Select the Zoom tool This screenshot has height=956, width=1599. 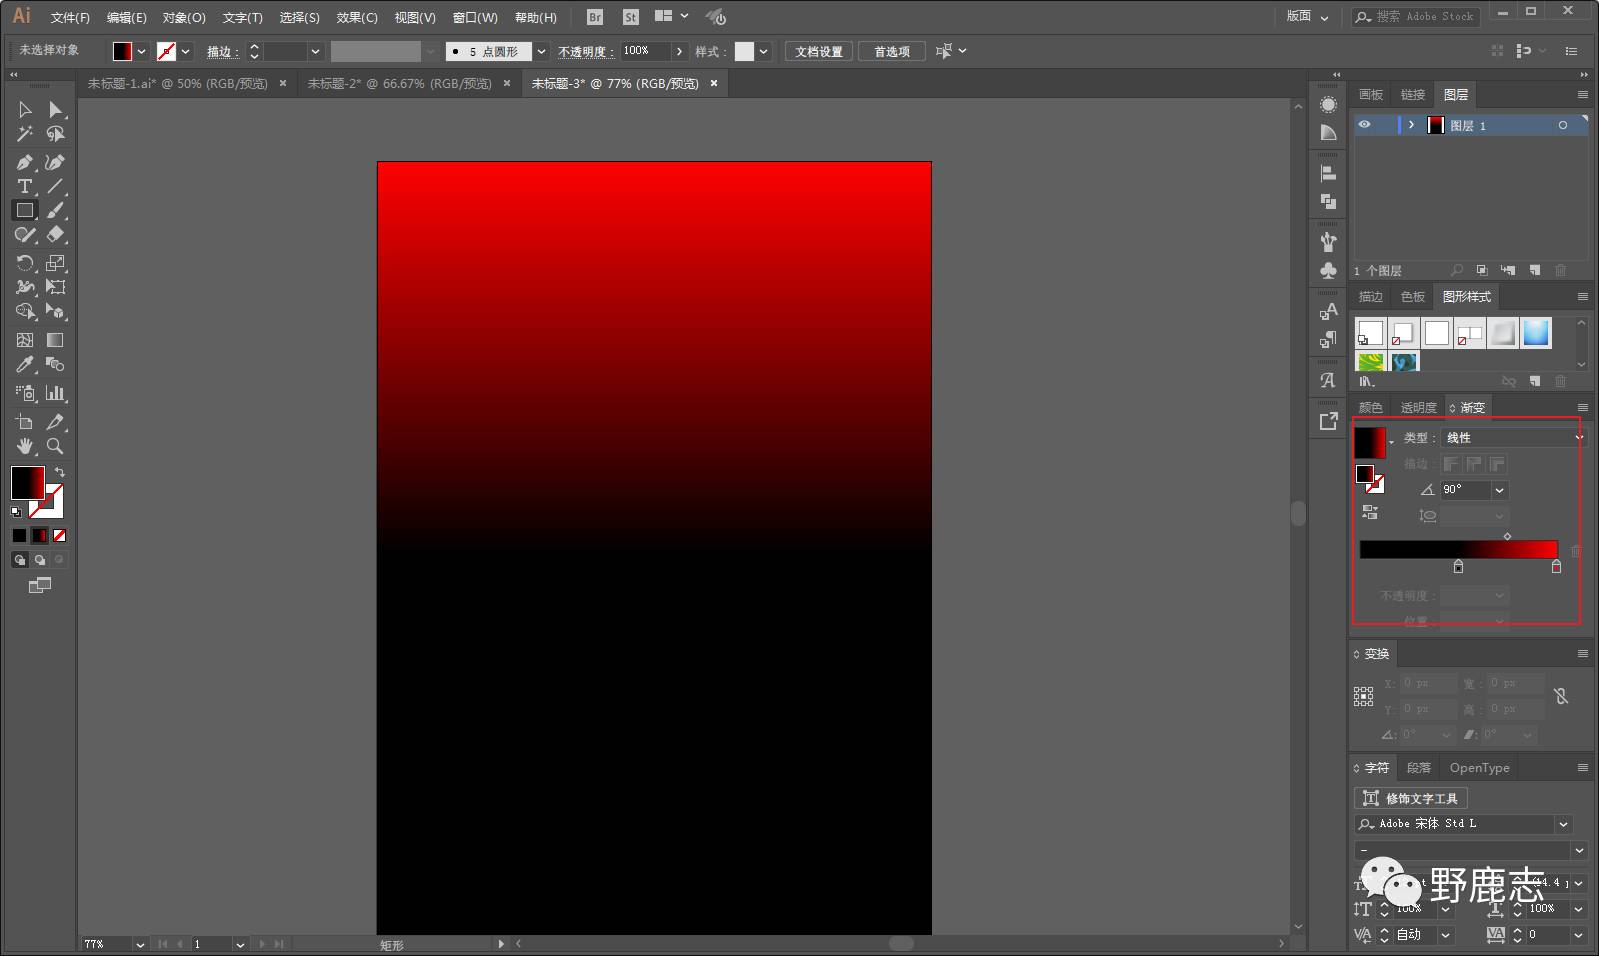55,446
